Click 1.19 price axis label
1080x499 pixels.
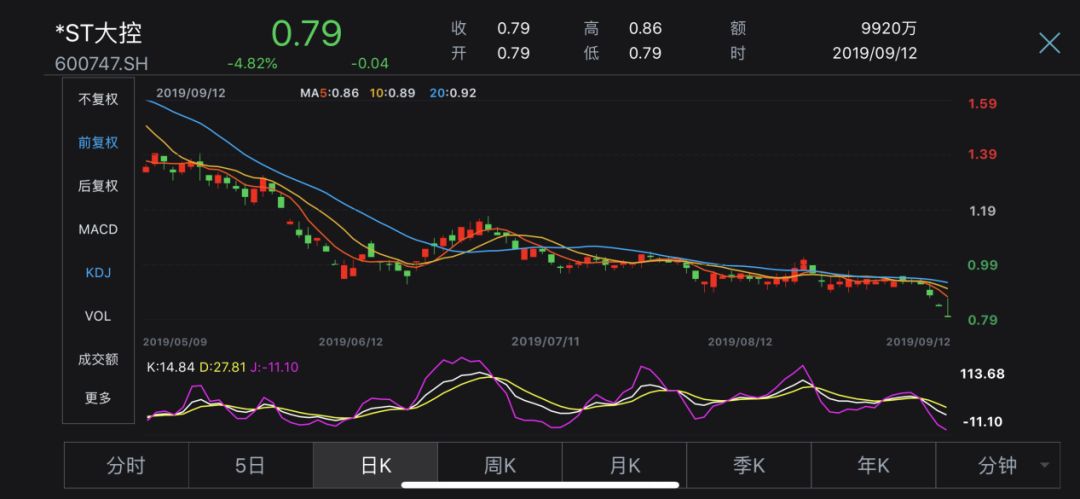tap(982, 211)
